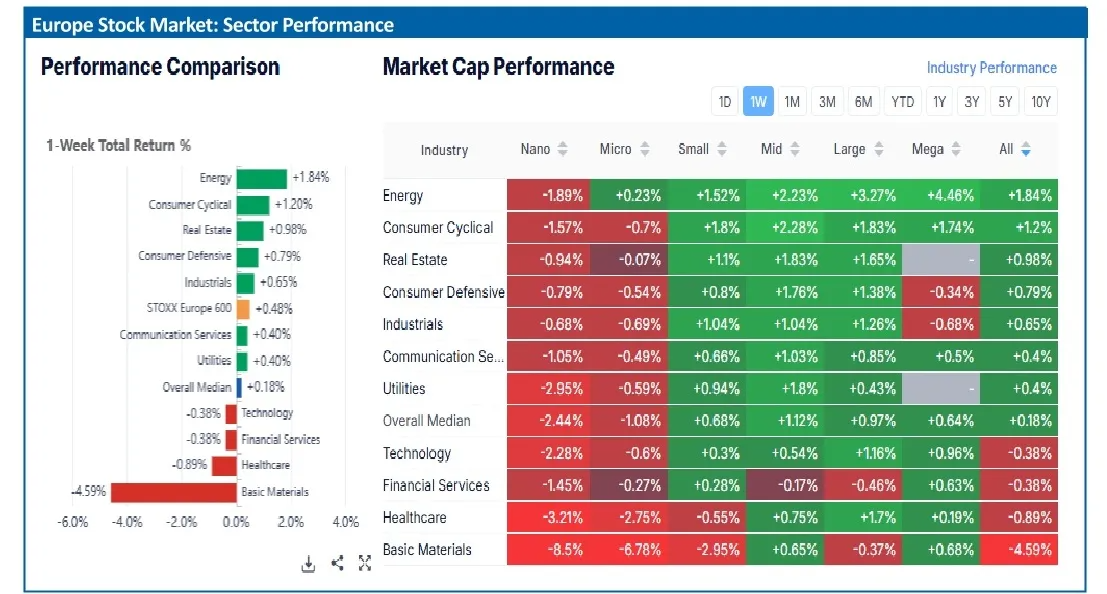The height and width of the screenshot is (594, 1107).
Task: Sort table by Nano column arrows
Action: point(562,149)
